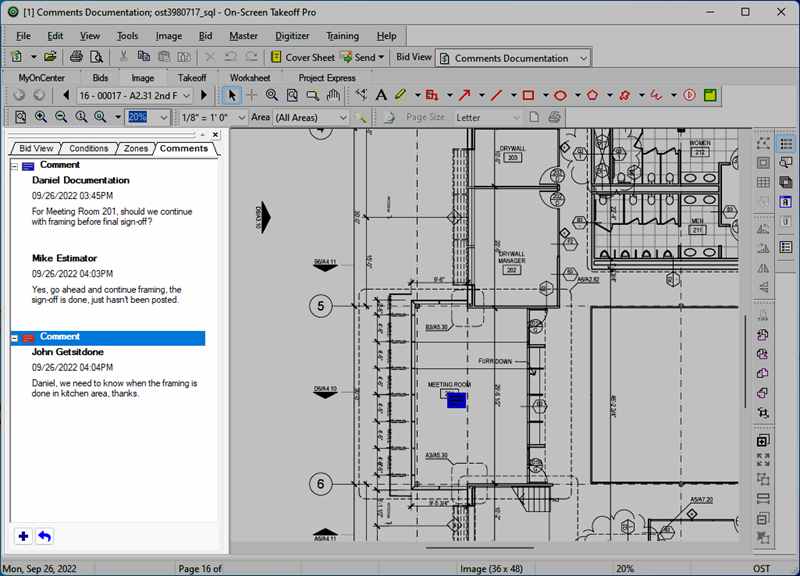Toggle the overlay layers icon

tap(786, 182)
